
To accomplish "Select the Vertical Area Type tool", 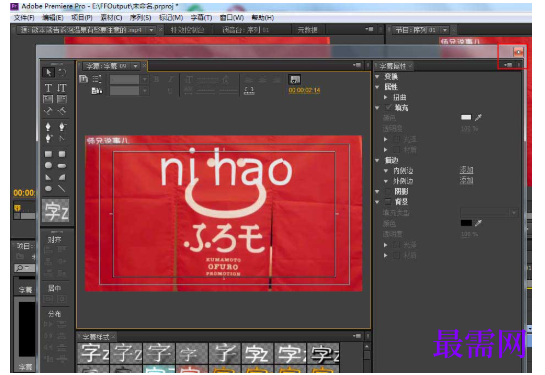I will tap(62, 99).
